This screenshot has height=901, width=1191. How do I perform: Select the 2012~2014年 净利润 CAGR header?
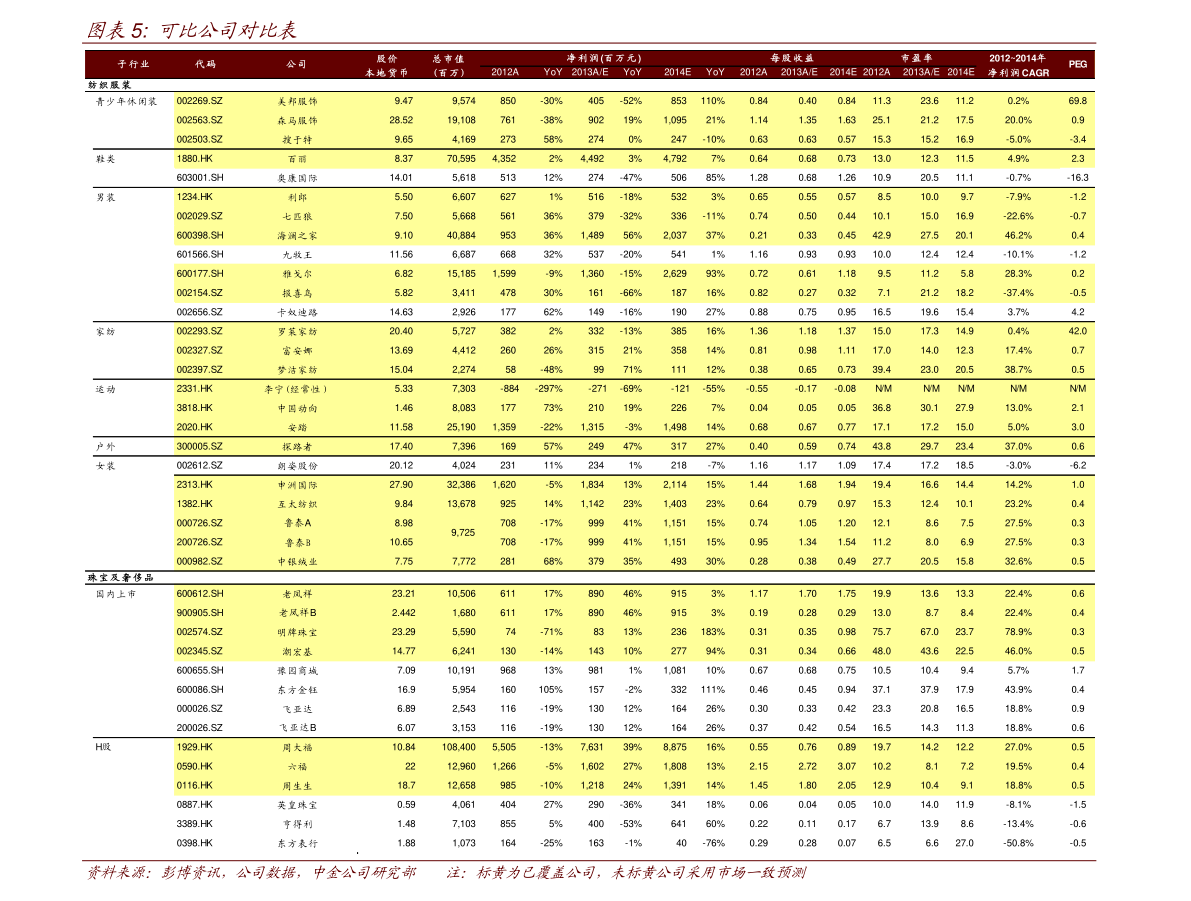(1018, 65)
